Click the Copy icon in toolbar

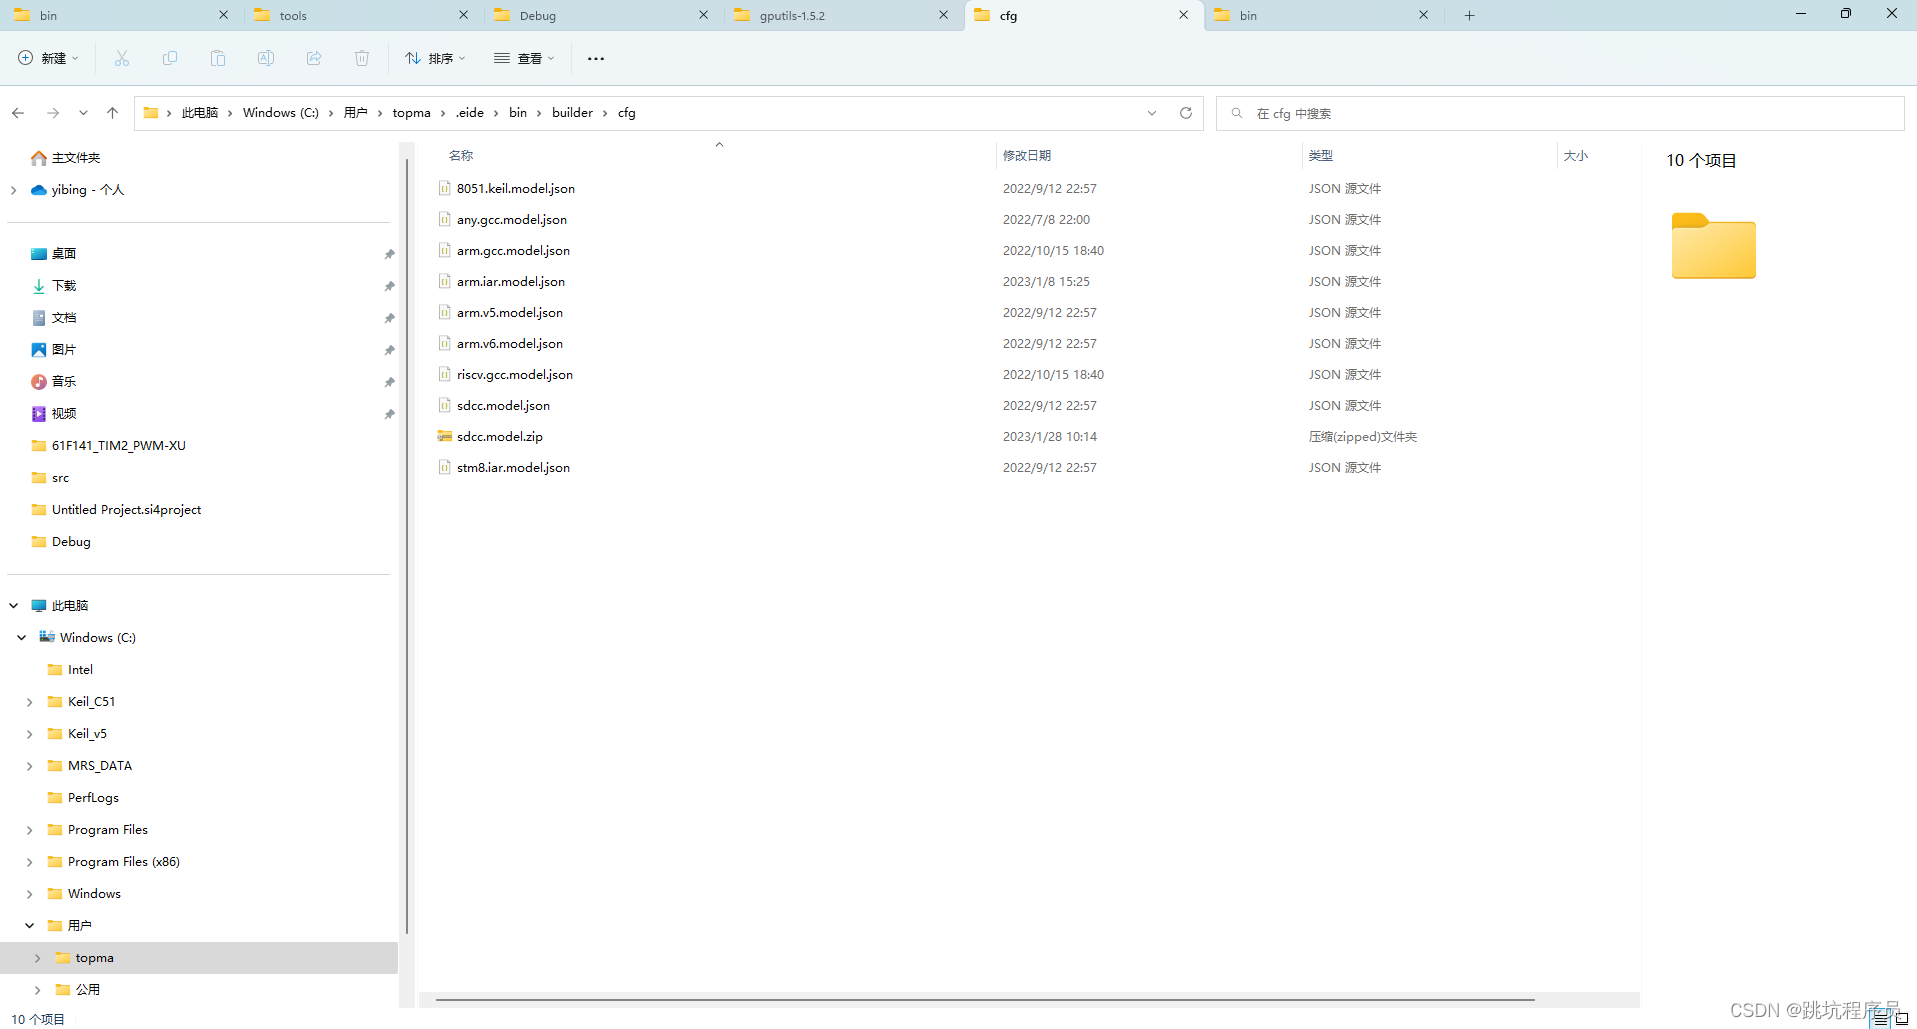170,58
